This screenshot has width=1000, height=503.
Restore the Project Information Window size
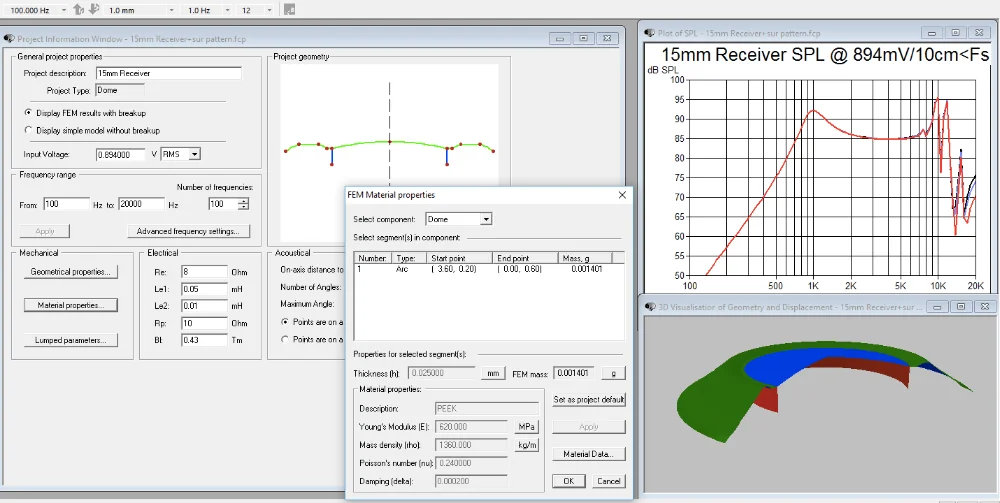584,38
